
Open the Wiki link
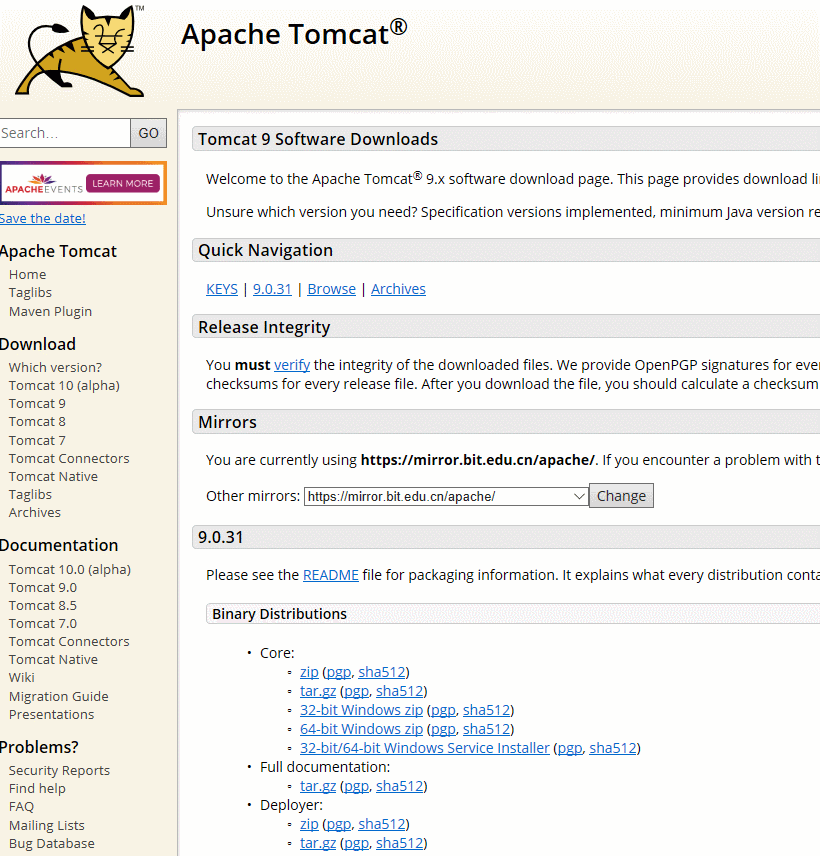coord(21,677)
